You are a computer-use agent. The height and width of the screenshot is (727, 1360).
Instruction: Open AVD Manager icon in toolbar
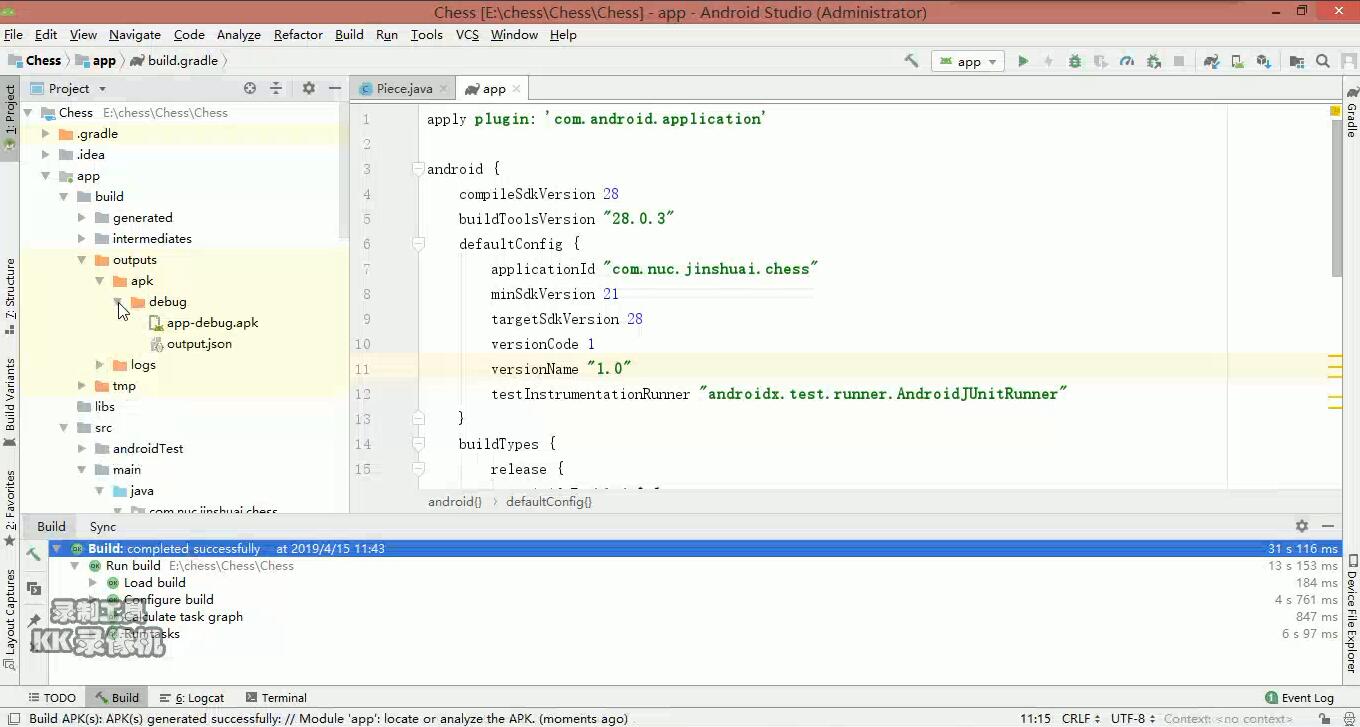1238,61
